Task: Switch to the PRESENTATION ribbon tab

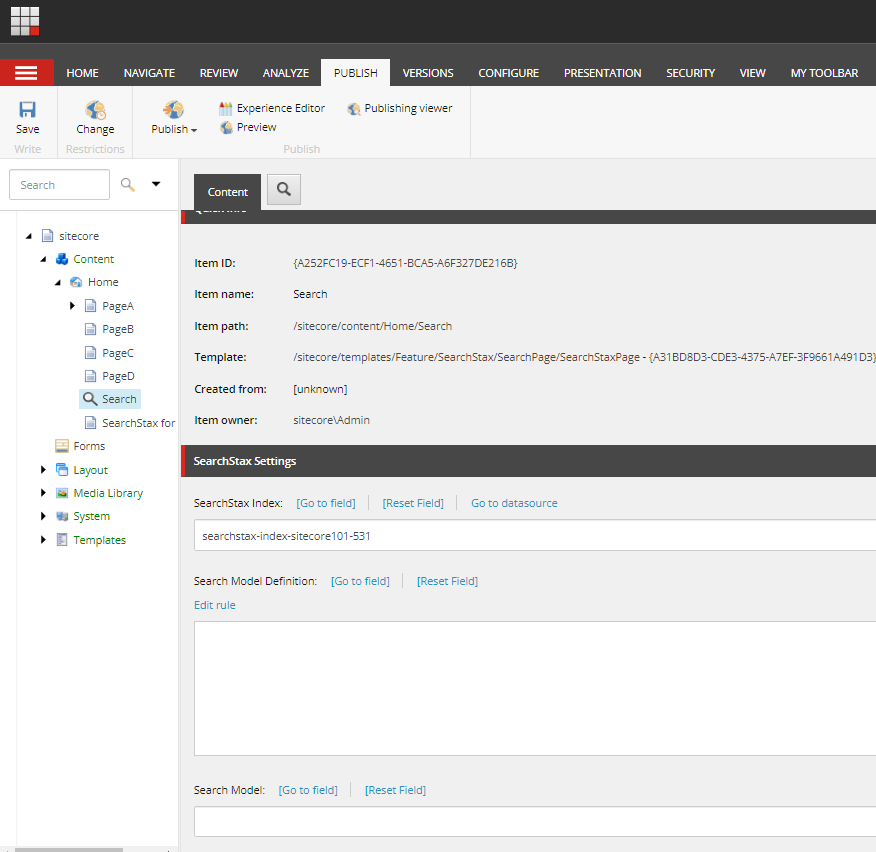Action: pos(602,73)
